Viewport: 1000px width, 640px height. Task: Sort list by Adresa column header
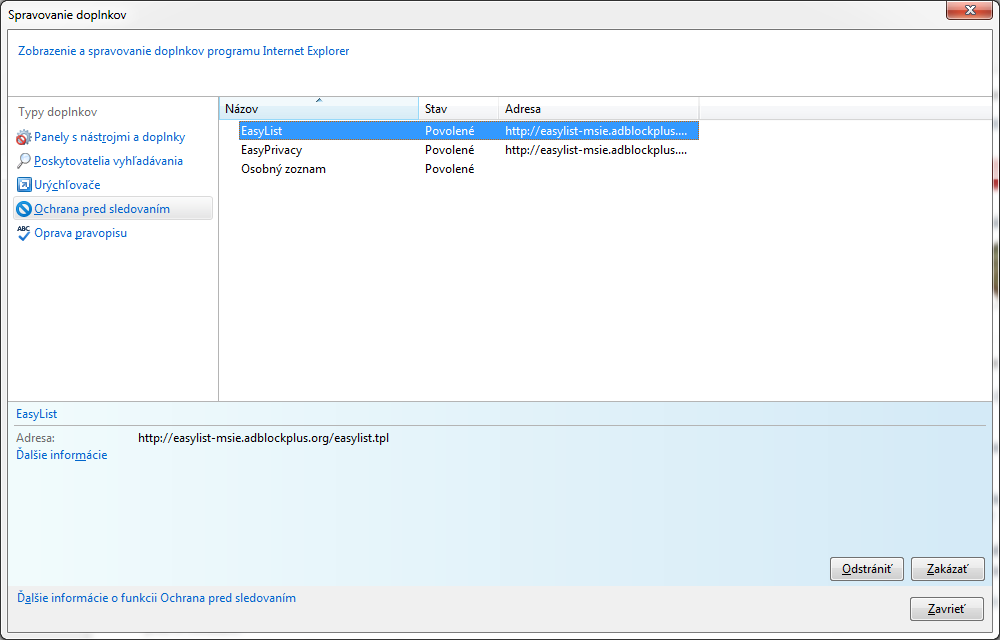click(598, 109)
